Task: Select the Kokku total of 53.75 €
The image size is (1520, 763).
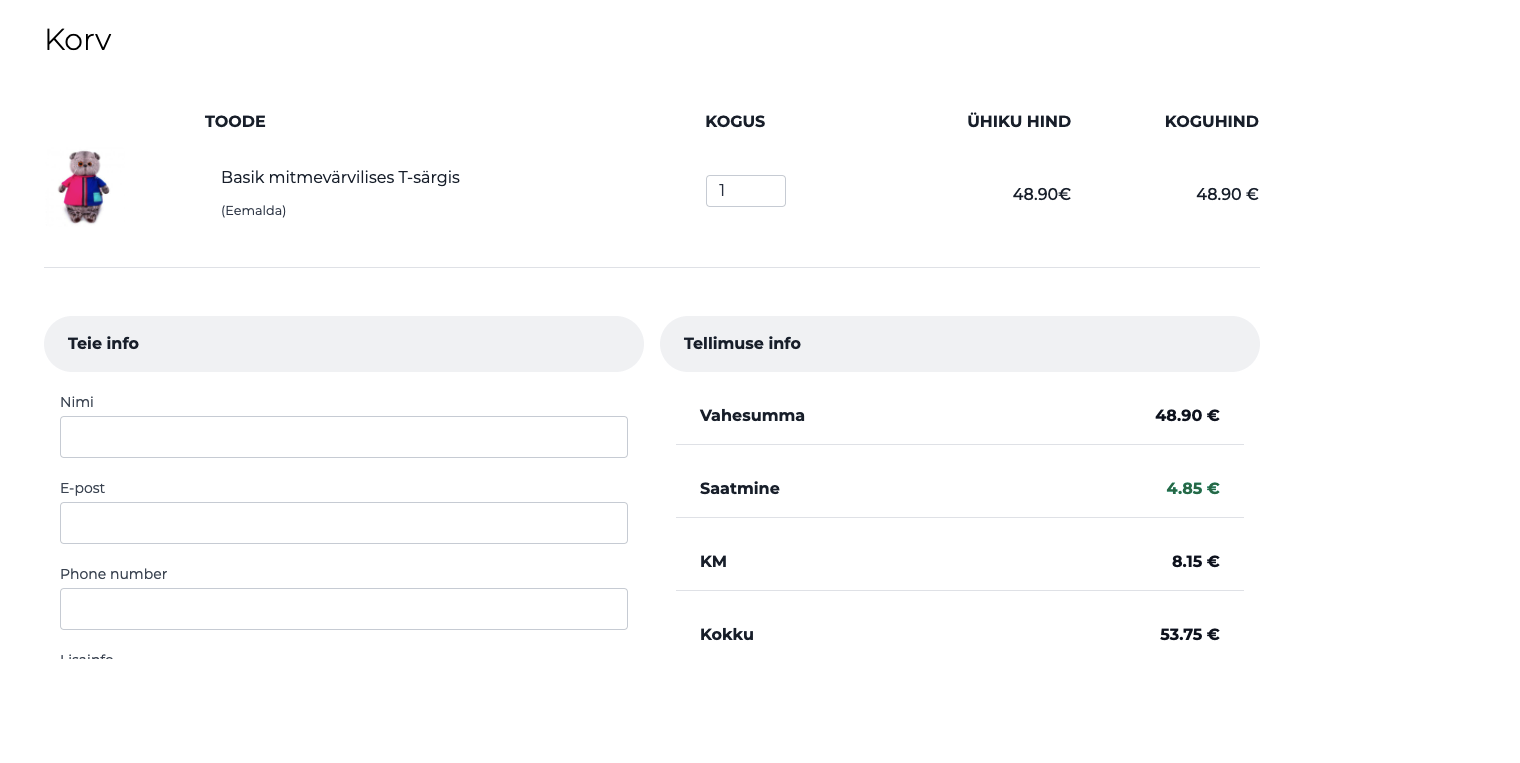Action: [1189, 635]
